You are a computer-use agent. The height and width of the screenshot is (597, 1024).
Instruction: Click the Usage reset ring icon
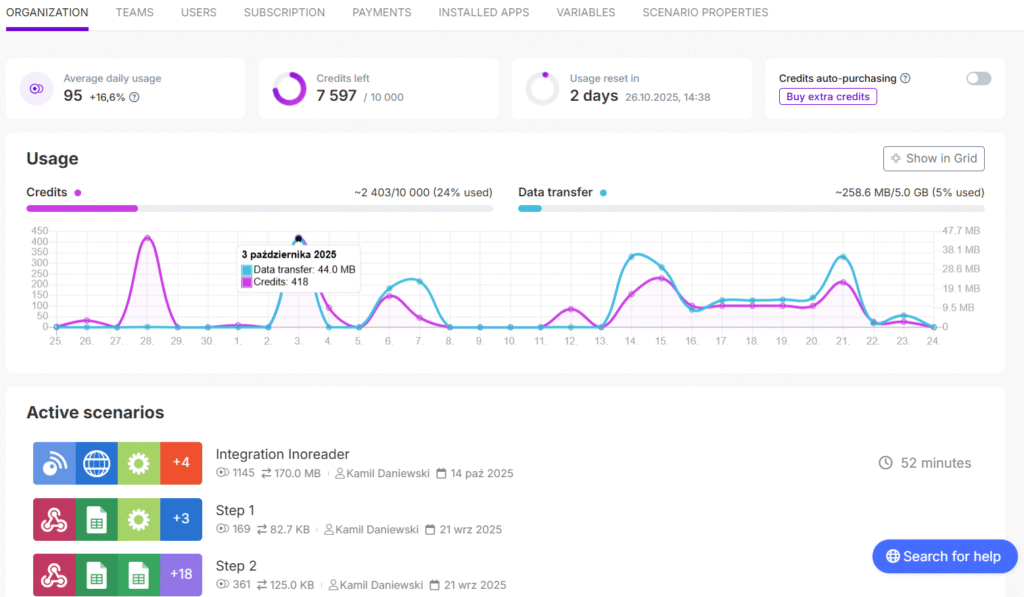[x=543, y=89]
